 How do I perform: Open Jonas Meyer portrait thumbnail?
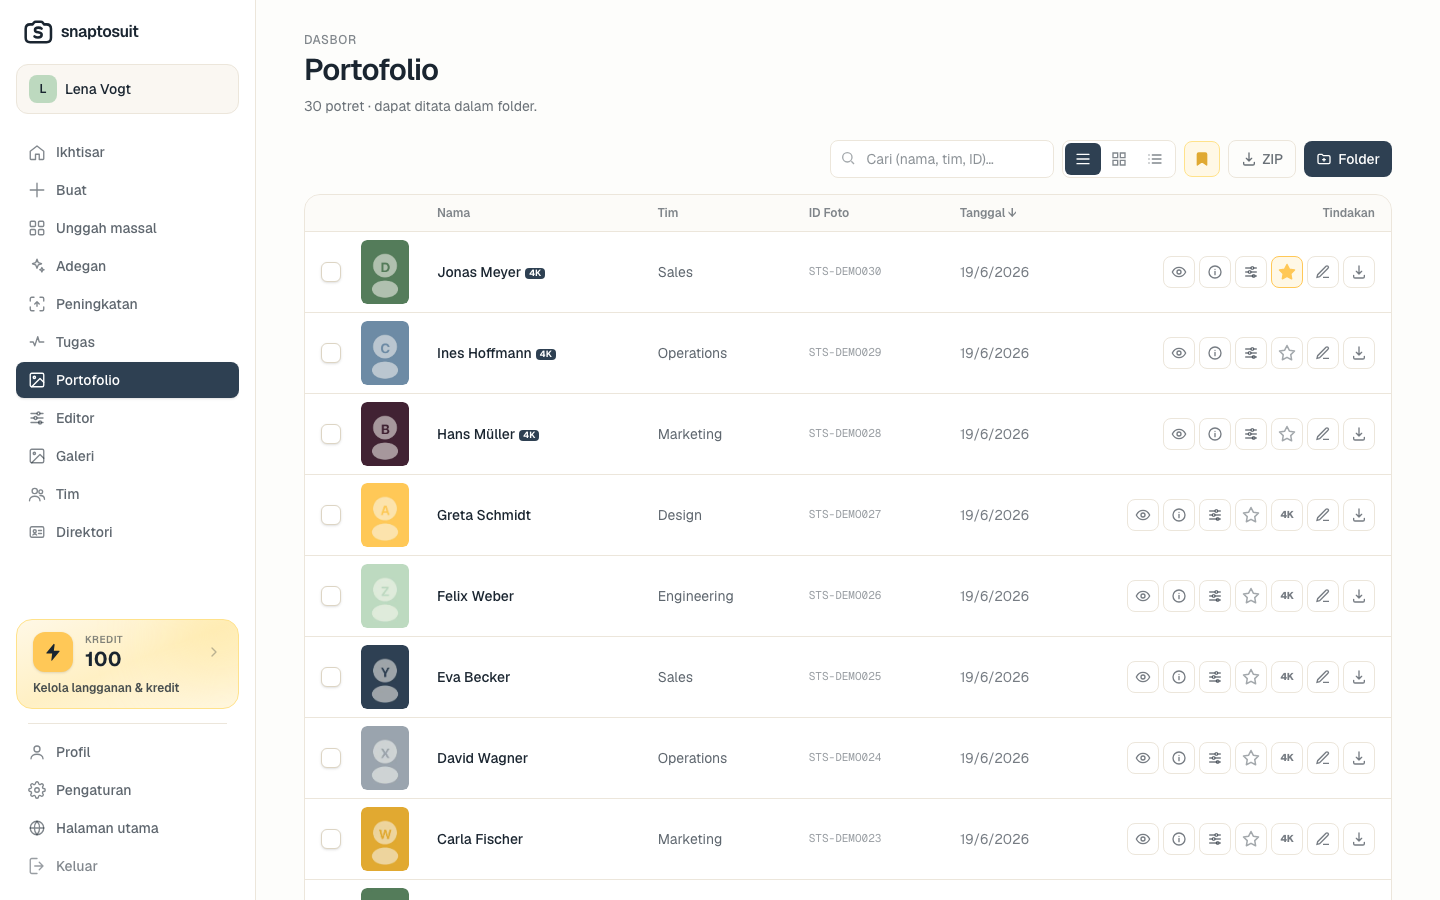coord(385,272)
